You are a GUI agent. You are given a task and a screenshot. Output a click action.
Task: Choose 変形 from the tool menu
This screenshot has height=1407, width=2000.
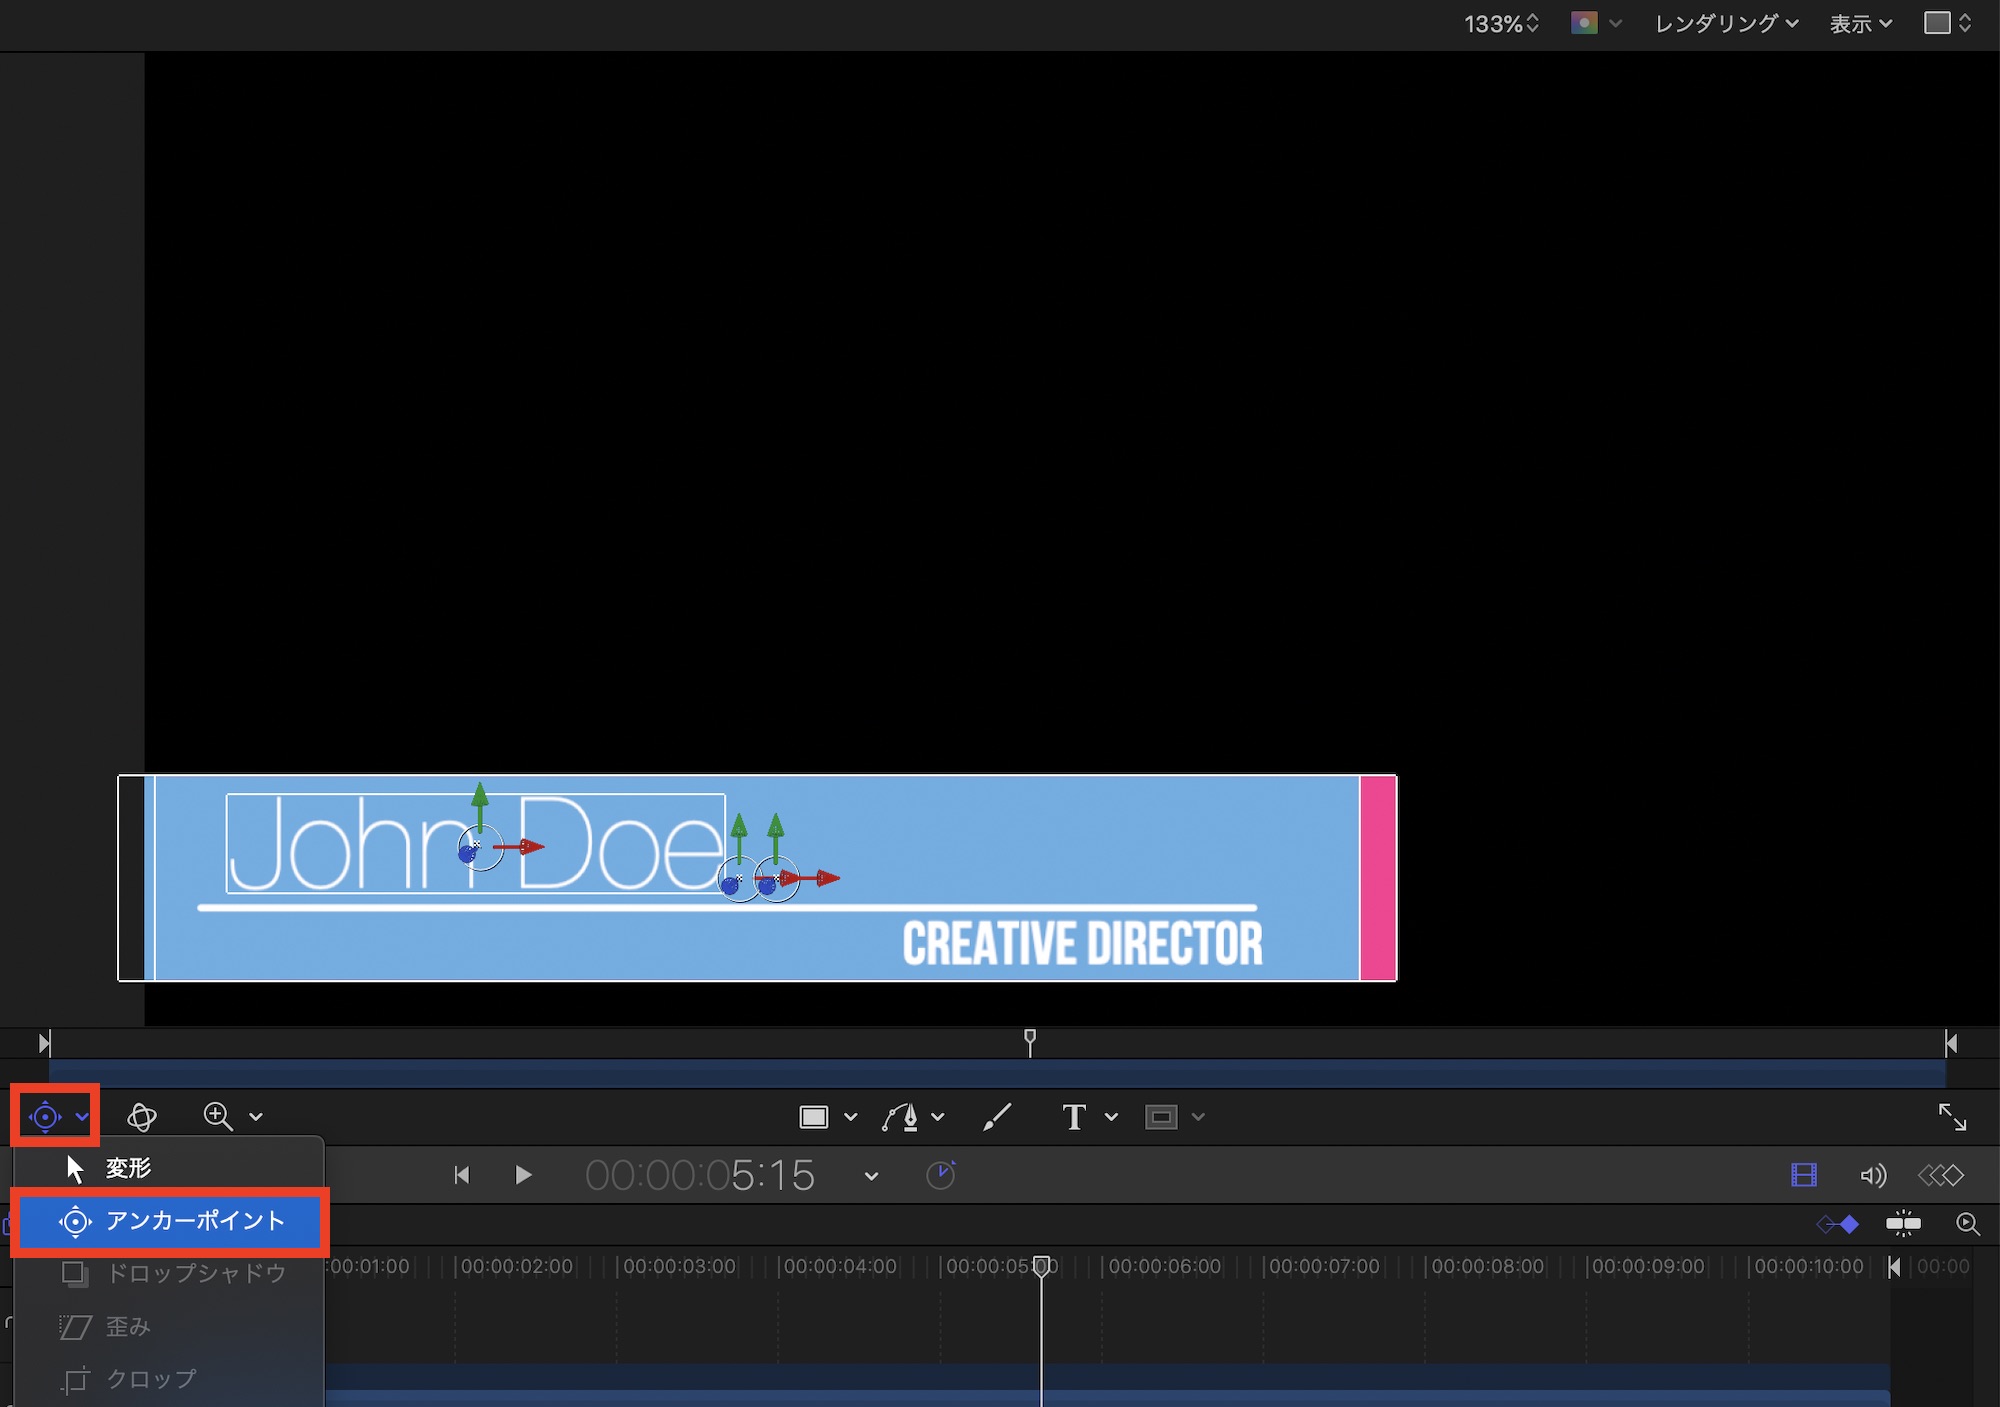(x=128, y=1168)
